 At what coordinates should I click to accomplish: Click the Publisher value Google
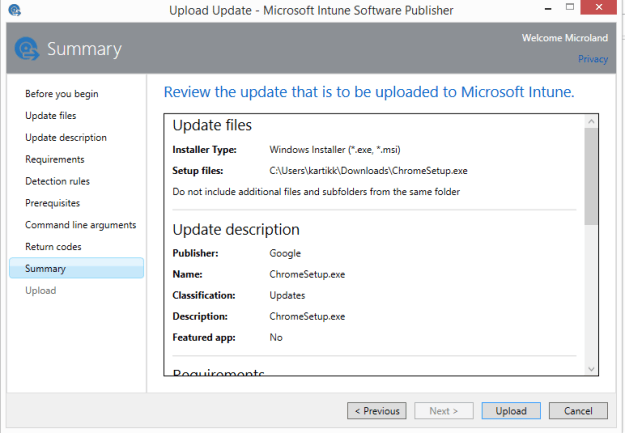[285, 254]
